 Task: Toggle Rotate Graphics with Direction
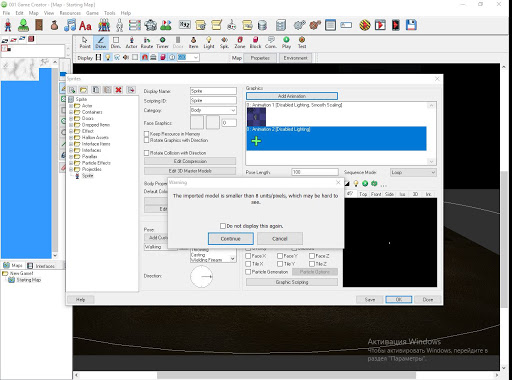tap(146, 140)
